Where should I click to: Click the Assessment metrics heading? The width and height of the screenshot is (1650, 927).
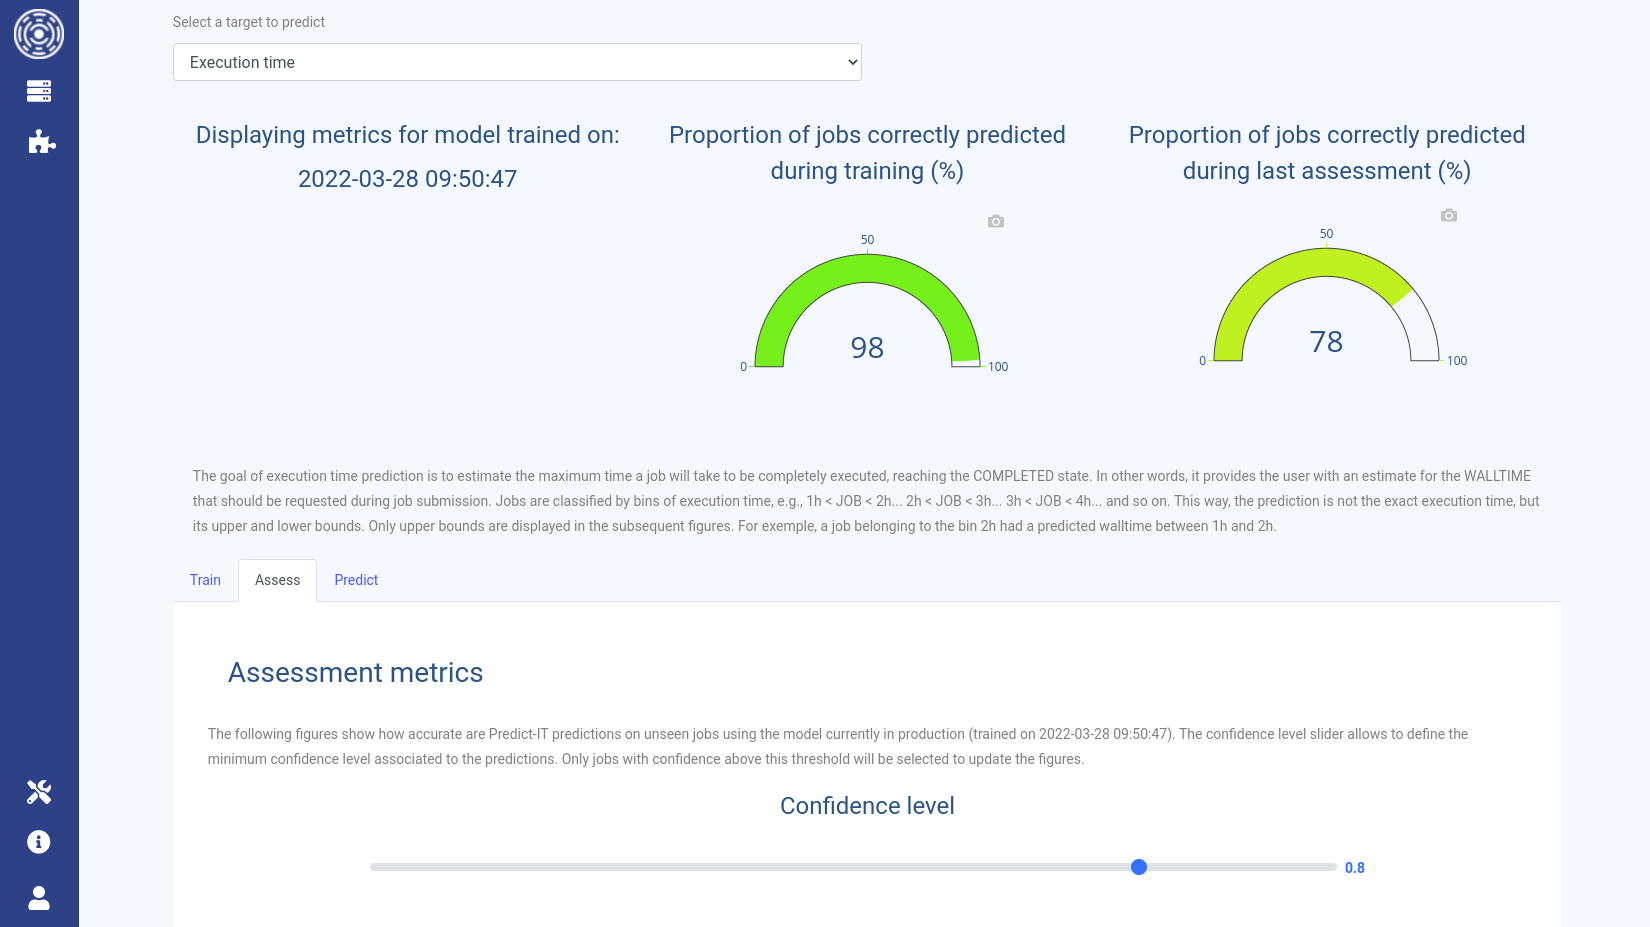coord(355,673)
